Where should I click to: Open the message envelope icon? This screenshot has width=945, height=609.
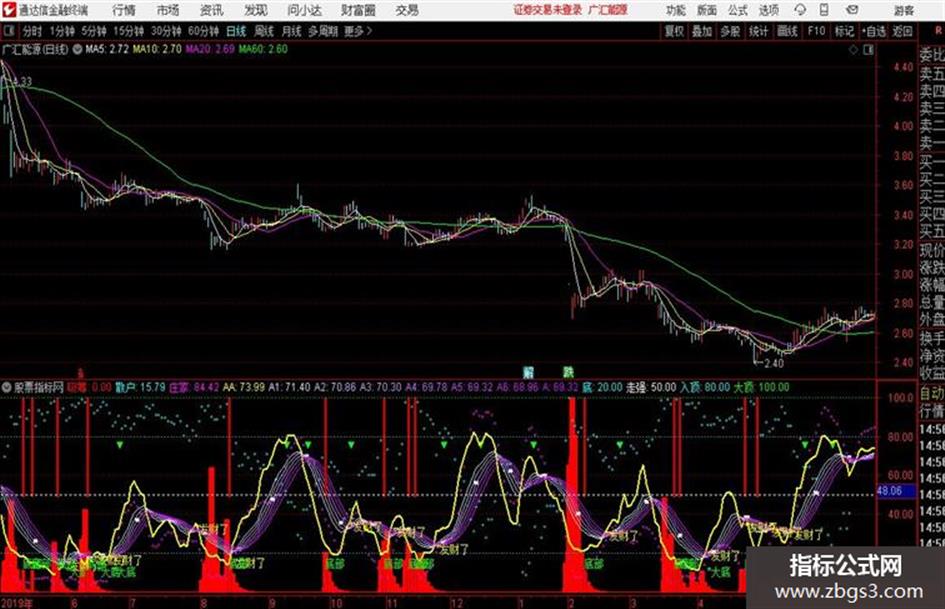click(x=852, y=10)
